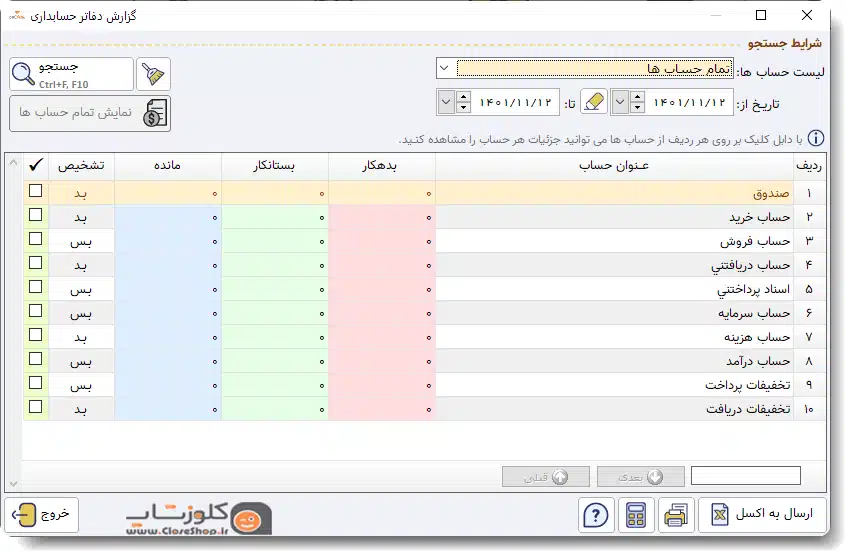The height and width of the screenshot is (552, 846).
Task: Click the بستانکار column header
Action: pos(275,166)
